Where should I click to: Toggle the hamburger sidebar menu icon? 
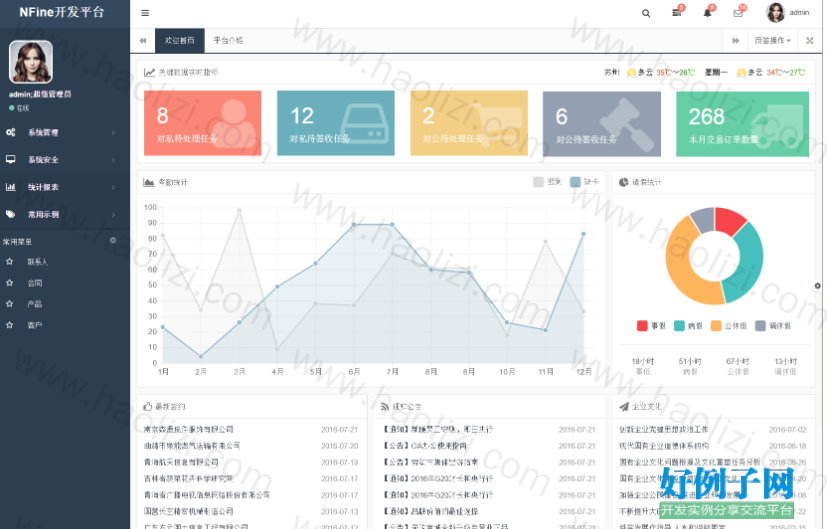(145, 13)
